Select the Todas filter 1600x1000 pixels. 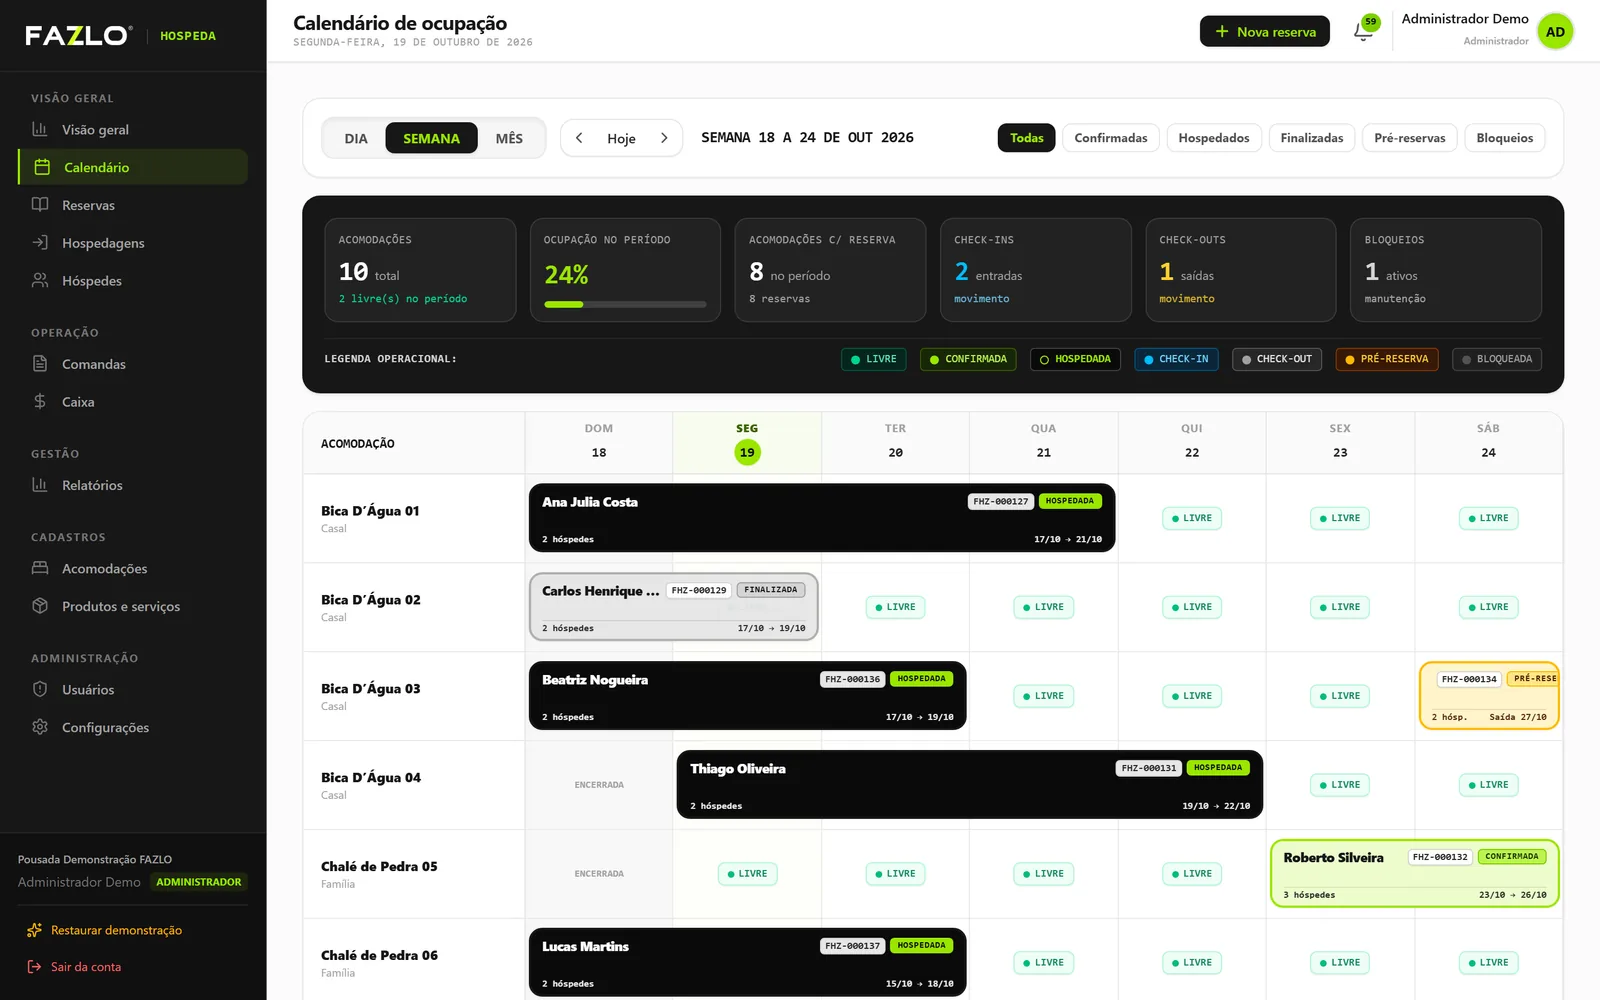[1026, 138]
